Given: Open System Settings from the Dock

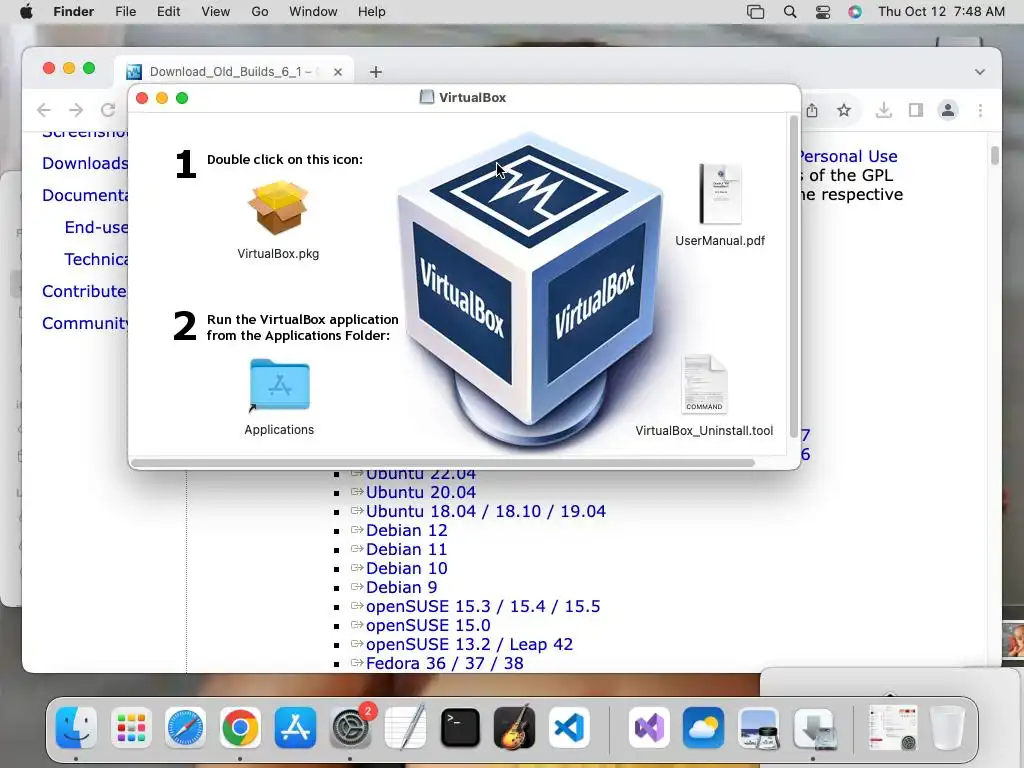Looking at the screenshot, I should [350, 727].
